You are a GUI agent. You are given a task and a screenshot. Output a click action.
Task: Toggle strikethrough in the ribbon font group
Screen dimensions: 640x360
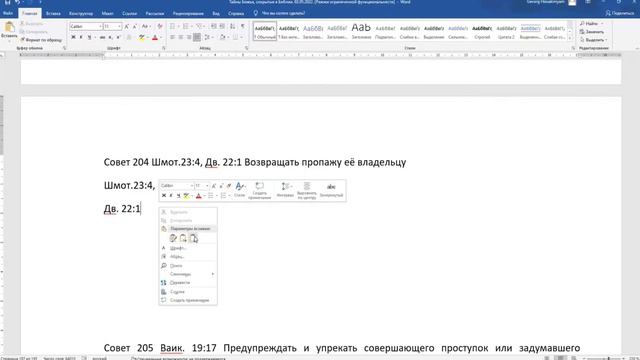[102, 38]
